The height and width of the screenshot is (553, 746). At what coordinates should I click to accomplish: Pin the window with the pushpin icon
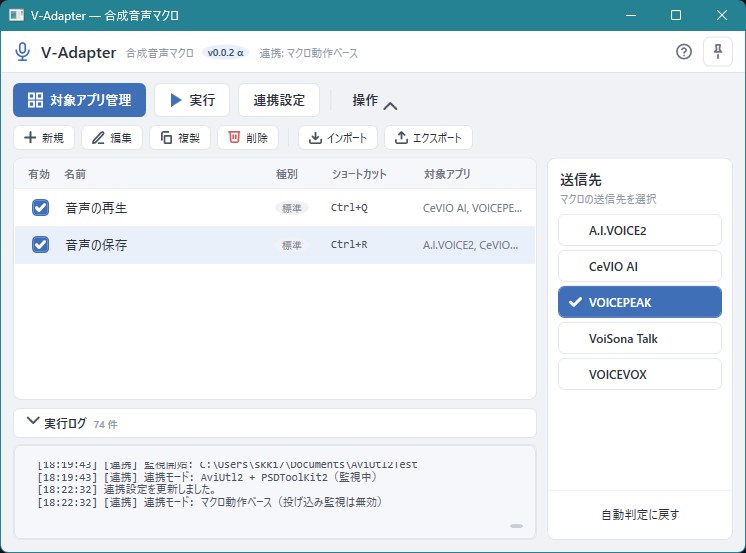coord(717,51)
